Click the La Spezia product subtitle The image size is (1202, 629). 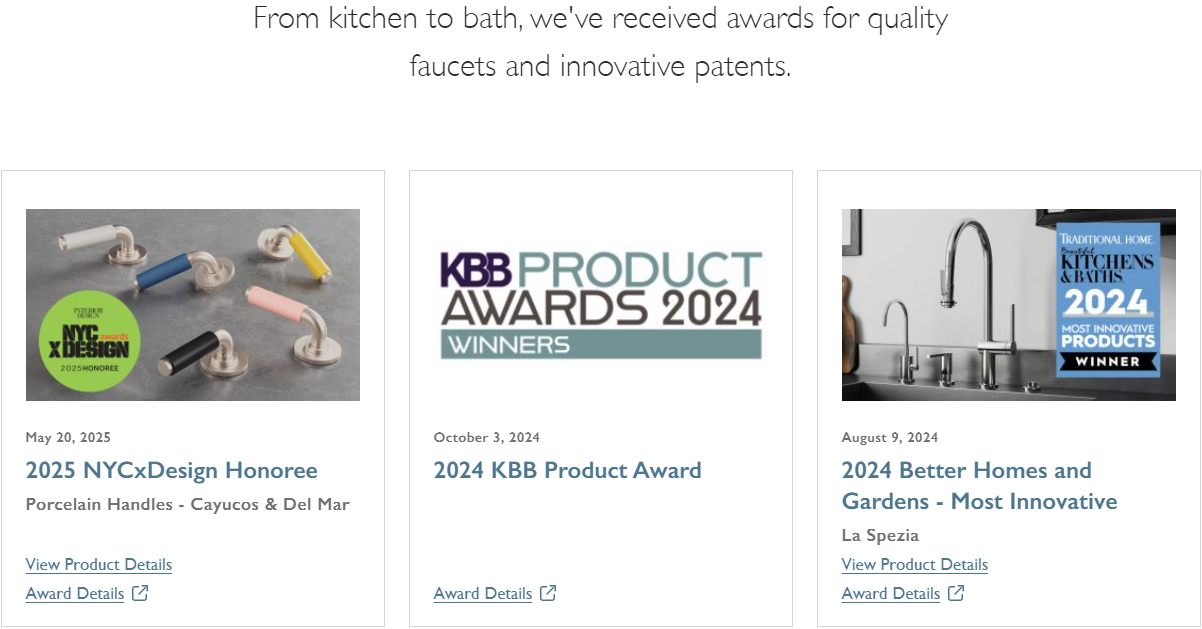[x=880, y=535]
